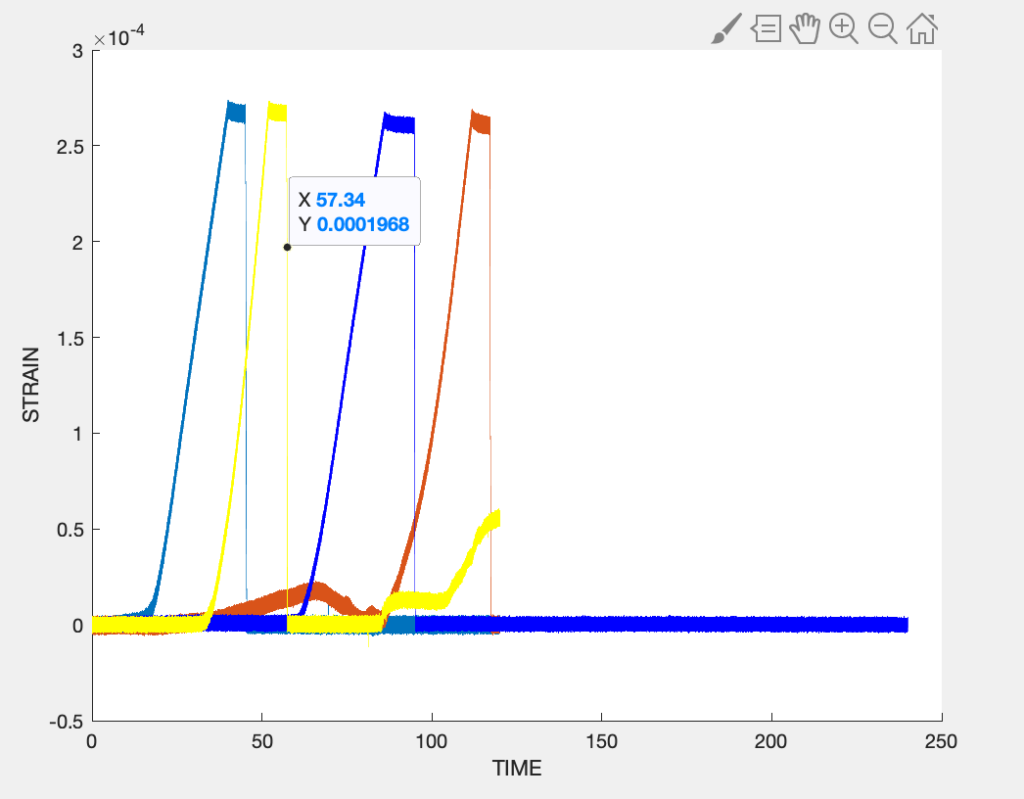Click the light blue curve's plateau peak

pos(236,112)
